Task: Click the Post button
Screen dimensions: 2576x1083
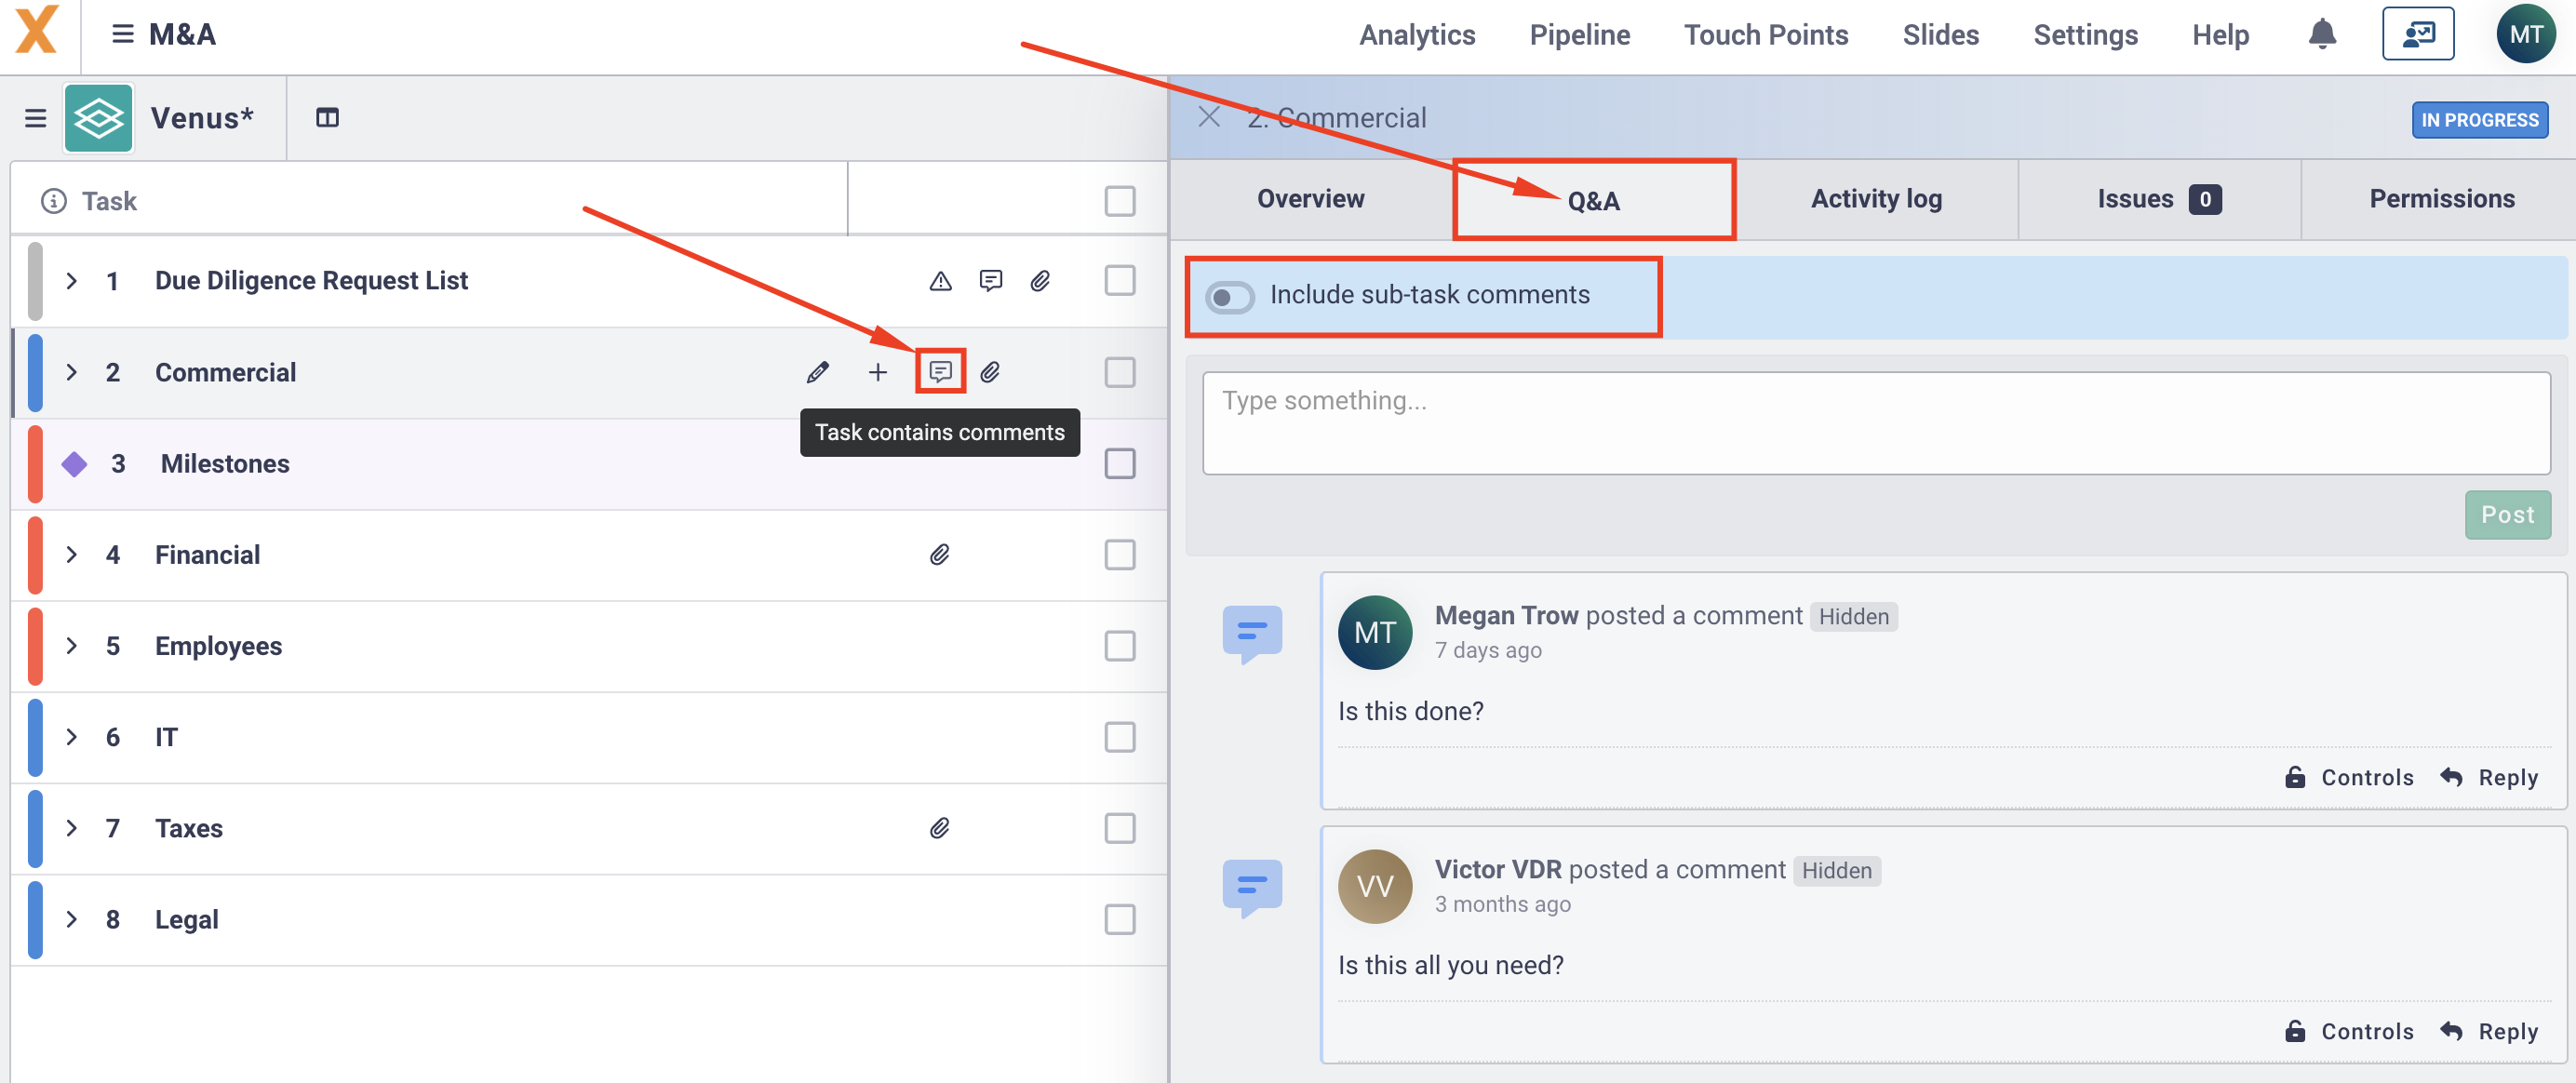Action: 2507,514
